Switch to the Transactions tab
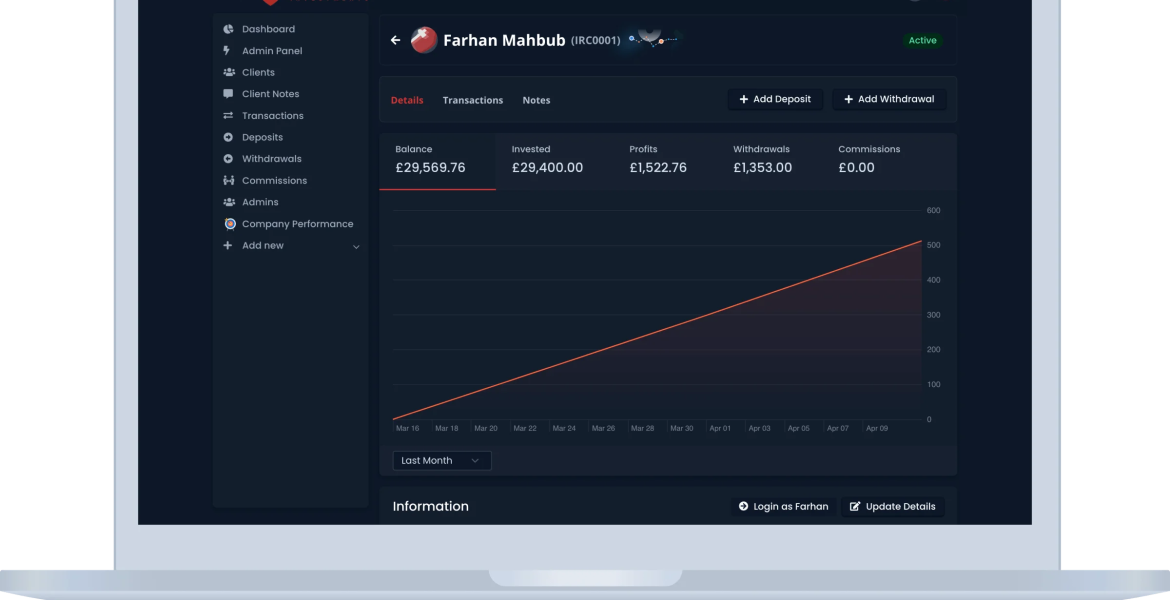Viewport: 1170px width, 600px height. (x=472, y=100)
